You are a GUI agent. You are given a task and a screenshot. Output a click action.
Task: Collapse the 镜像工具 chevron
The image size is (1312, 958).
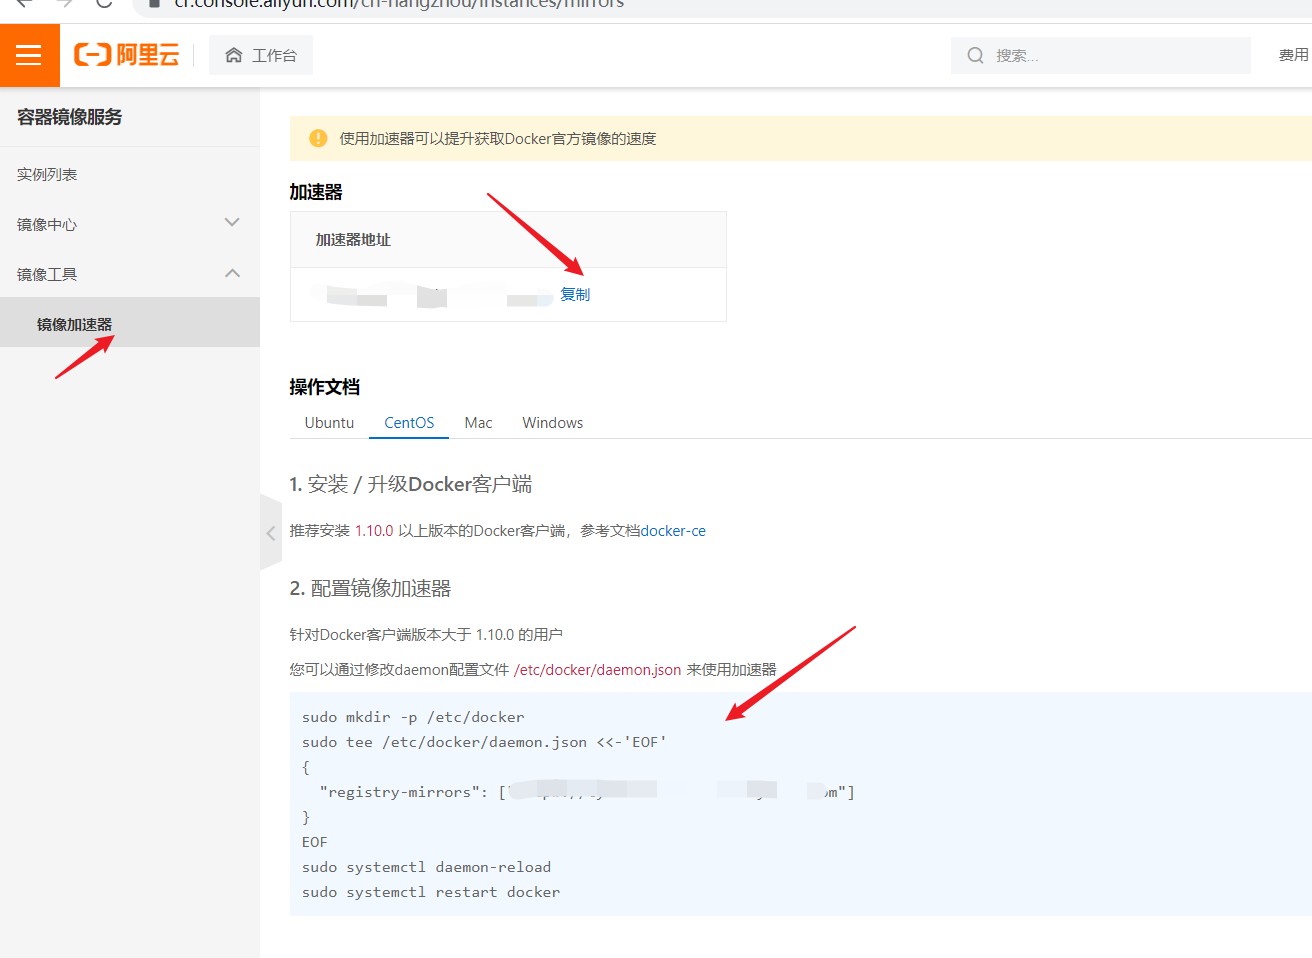(x=232, y=272)
